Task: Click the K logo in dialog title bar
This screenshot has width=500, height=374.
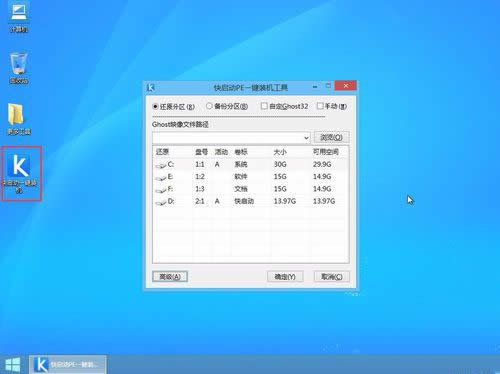Action: tap(151, 87)
